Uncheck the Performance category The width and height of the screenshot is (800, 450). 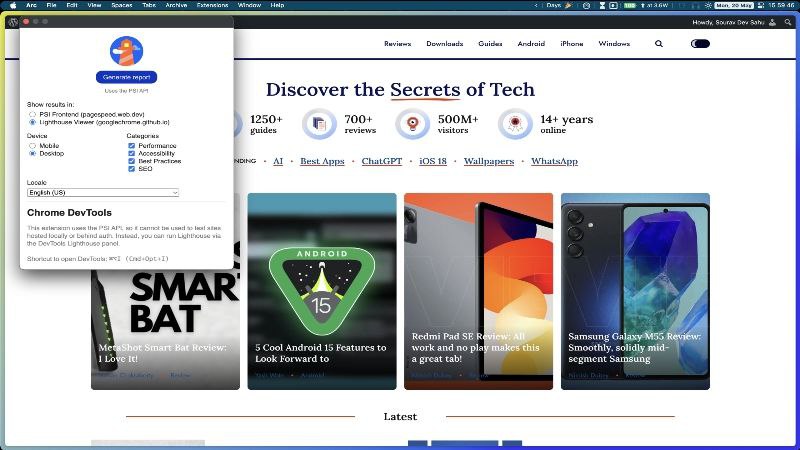132,146
